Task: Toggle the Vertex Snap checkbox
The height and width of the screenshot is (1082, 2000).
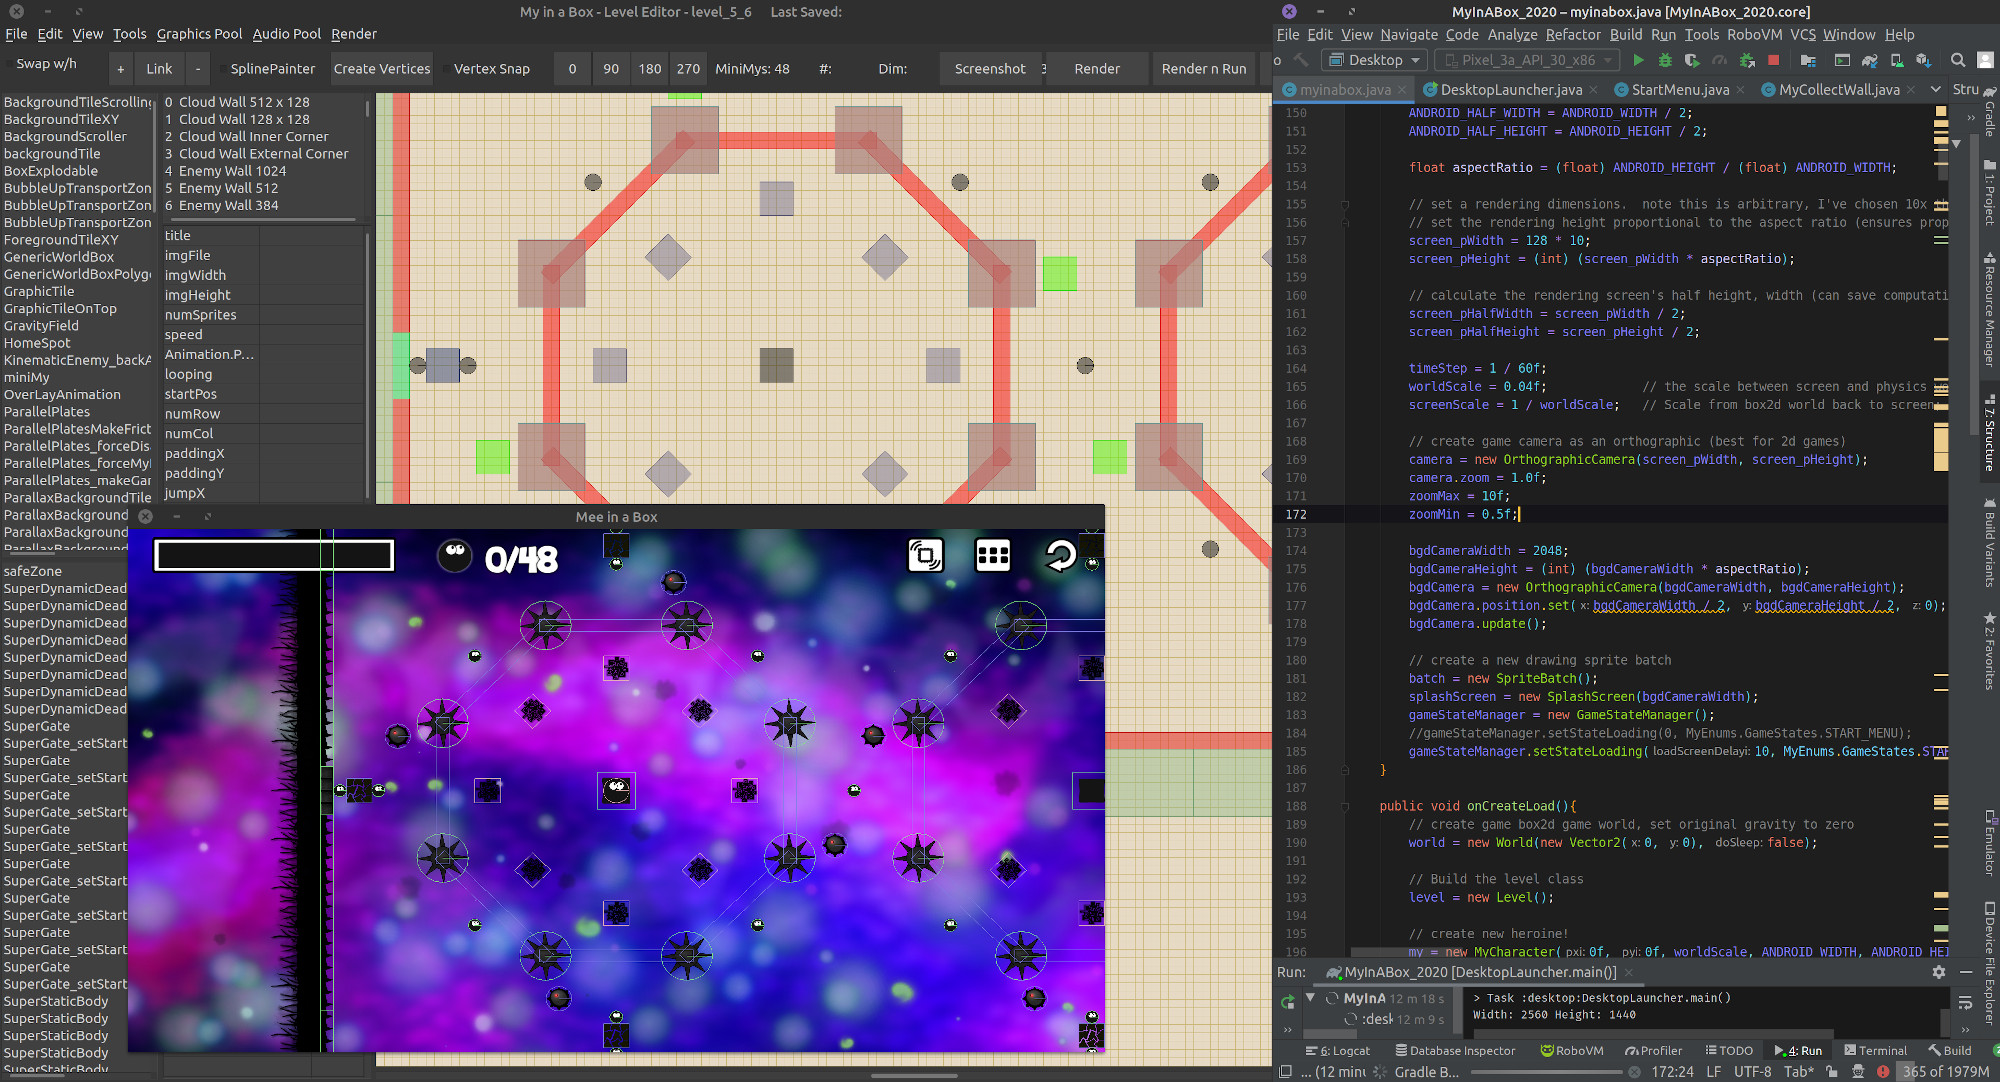Action: click(x=446, y=69)
